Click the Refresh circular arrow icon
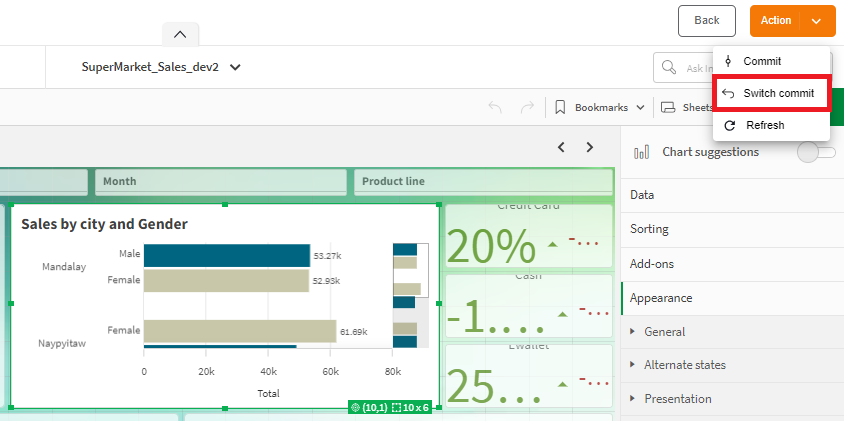The height and width of the screenshot is (421, 844). tap(729, 125)
